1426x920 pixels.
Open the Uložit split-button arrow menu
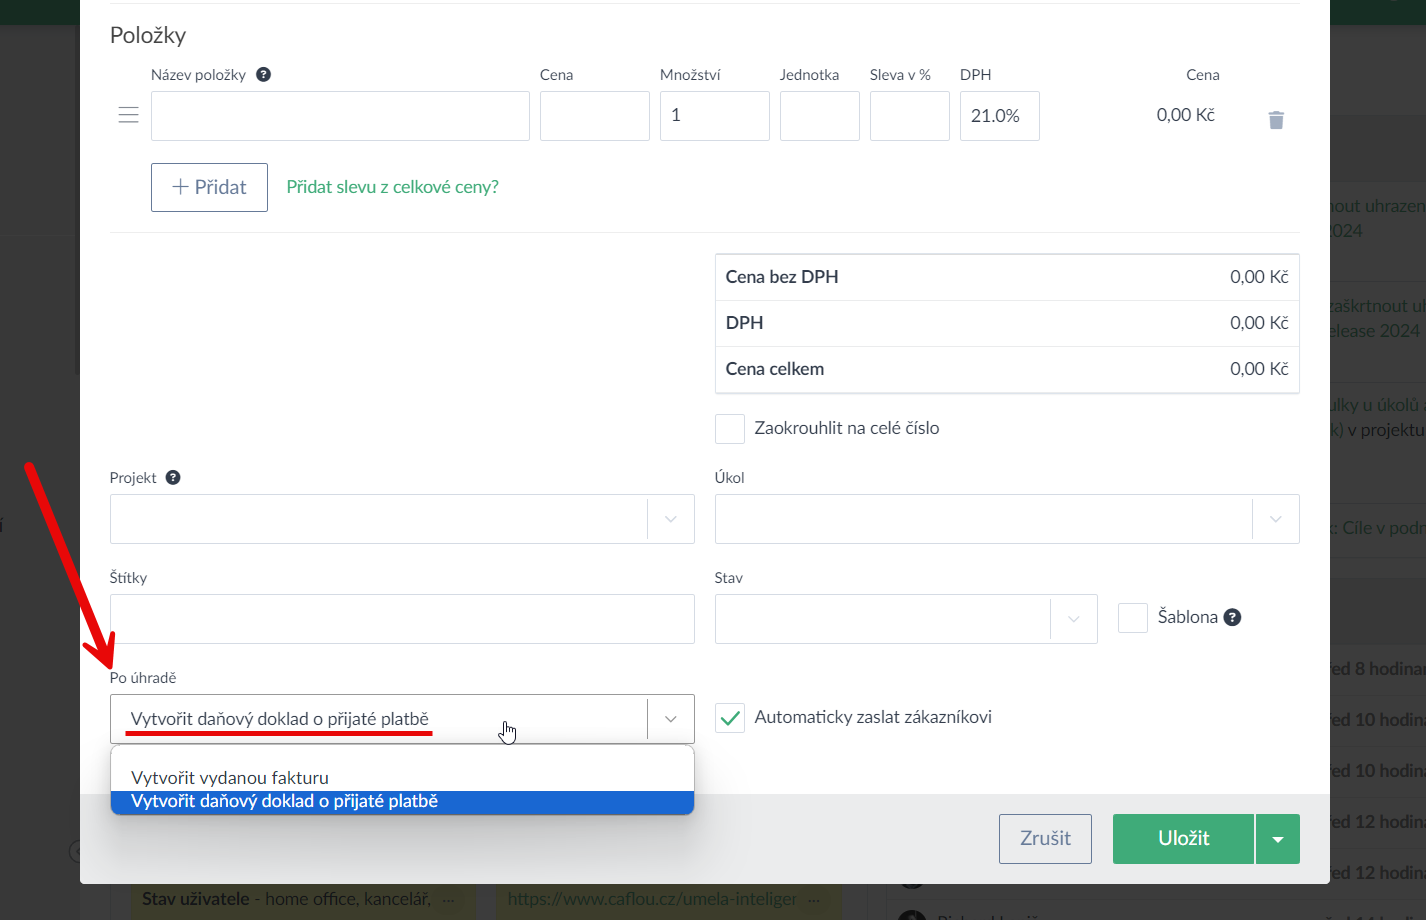(1277, 839)
